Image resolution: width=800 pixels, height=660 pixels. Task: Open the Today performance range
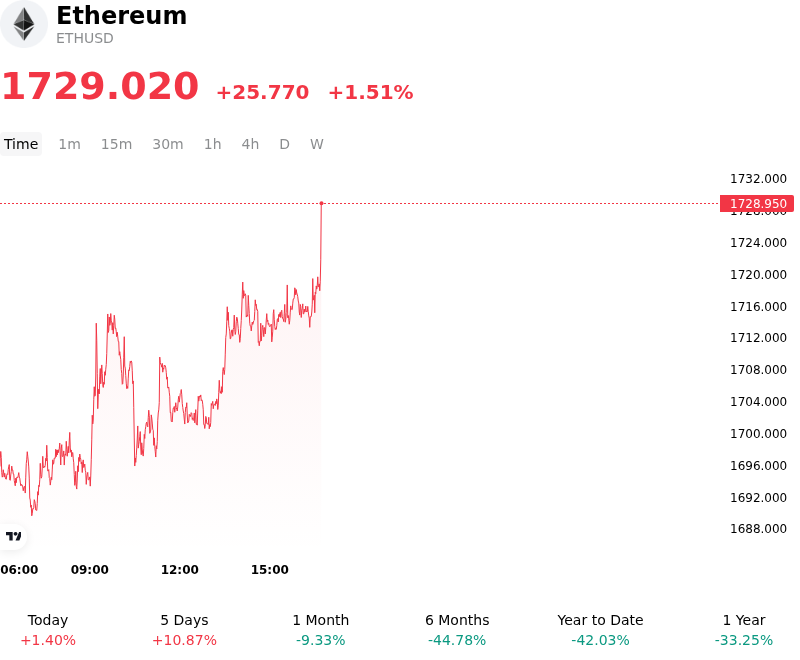[48, 630]
